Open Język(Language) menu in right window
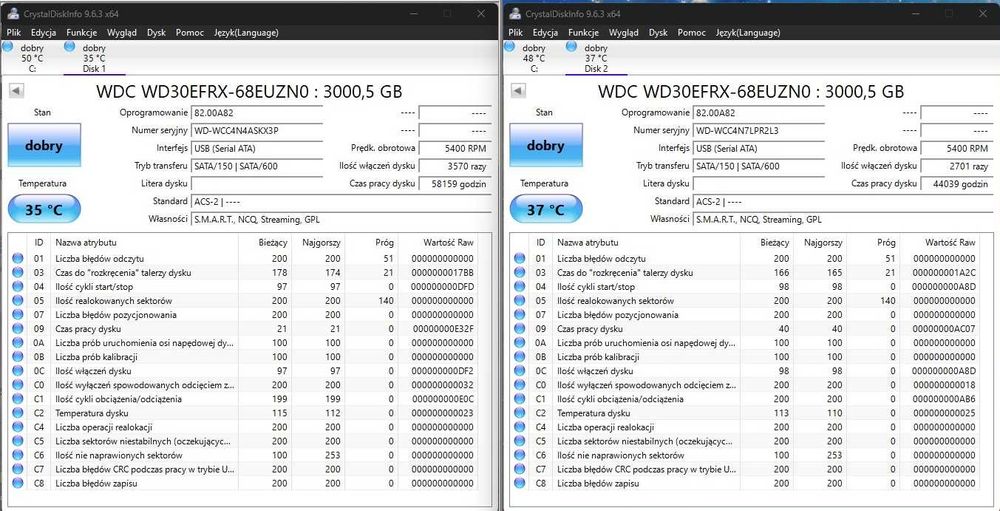This screenshot has width=1000, height=511. coord(748,33)
